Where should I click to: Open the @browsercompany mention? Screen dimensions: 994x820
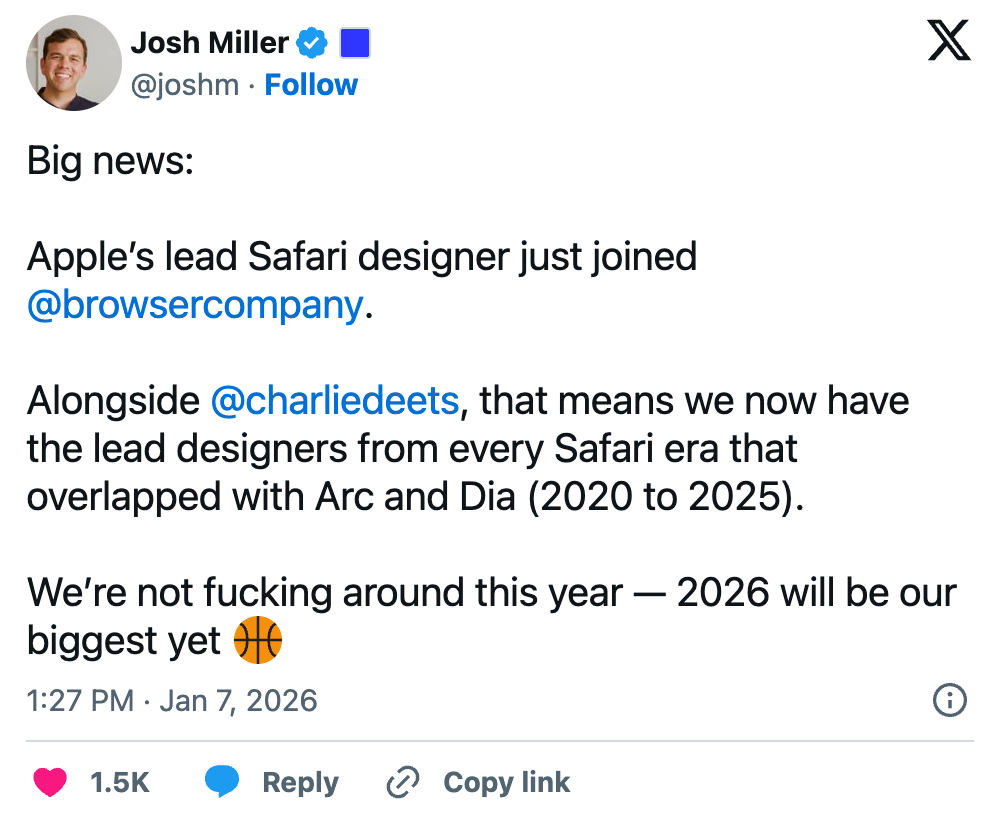click(x=195, y=305)
